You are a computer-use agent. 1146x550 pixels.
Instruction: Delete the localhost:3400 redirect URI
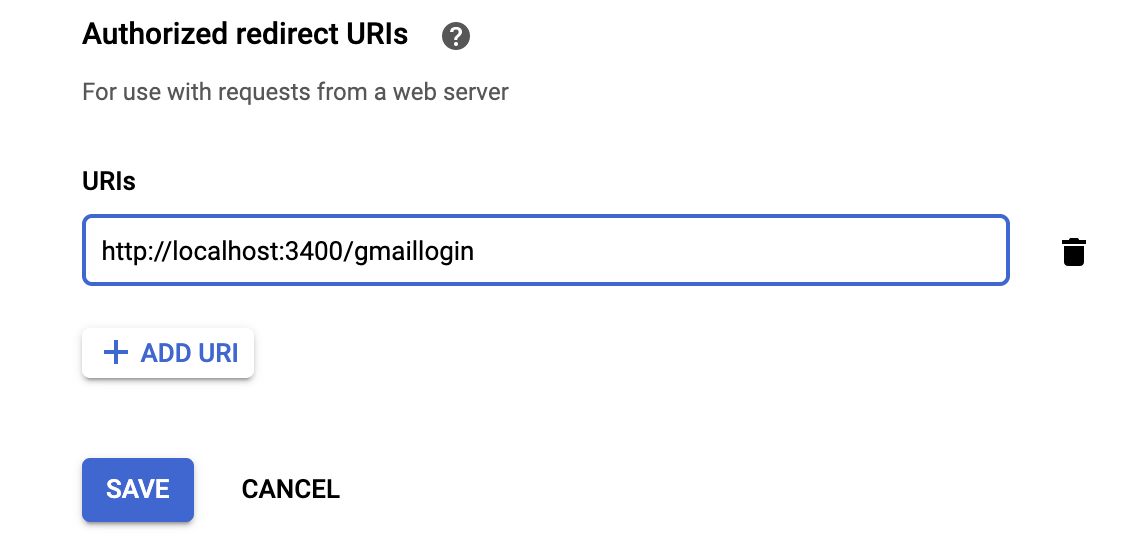point(1073,252)
